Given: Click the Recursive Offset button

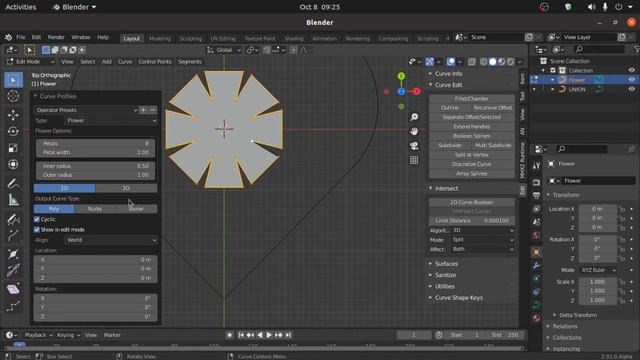Looking at the screenshot, I should [x=493, y=108].
